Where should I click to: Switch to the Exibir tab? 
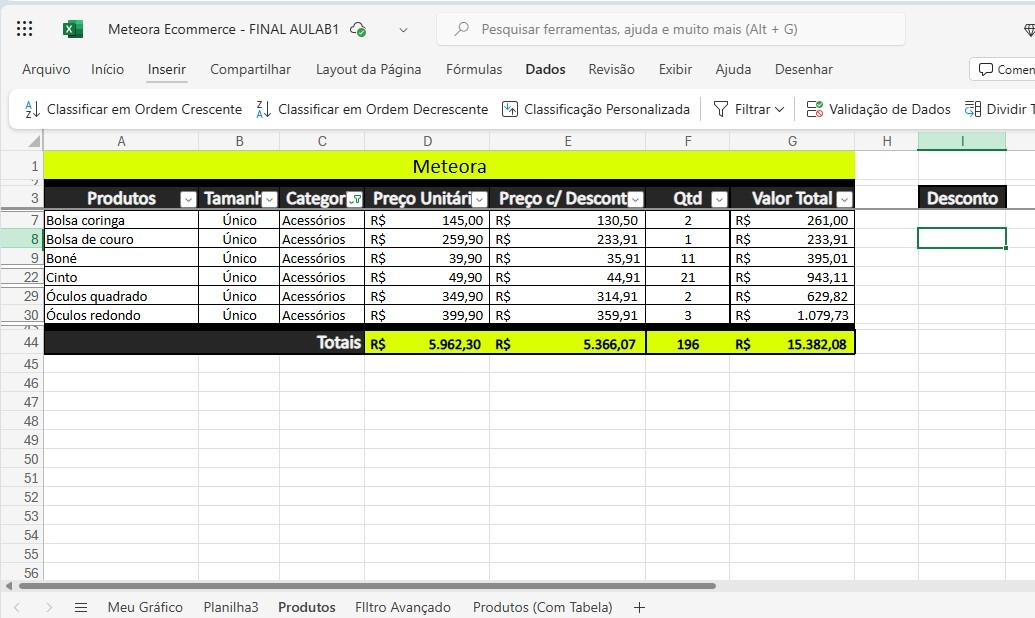pos(675,69)
